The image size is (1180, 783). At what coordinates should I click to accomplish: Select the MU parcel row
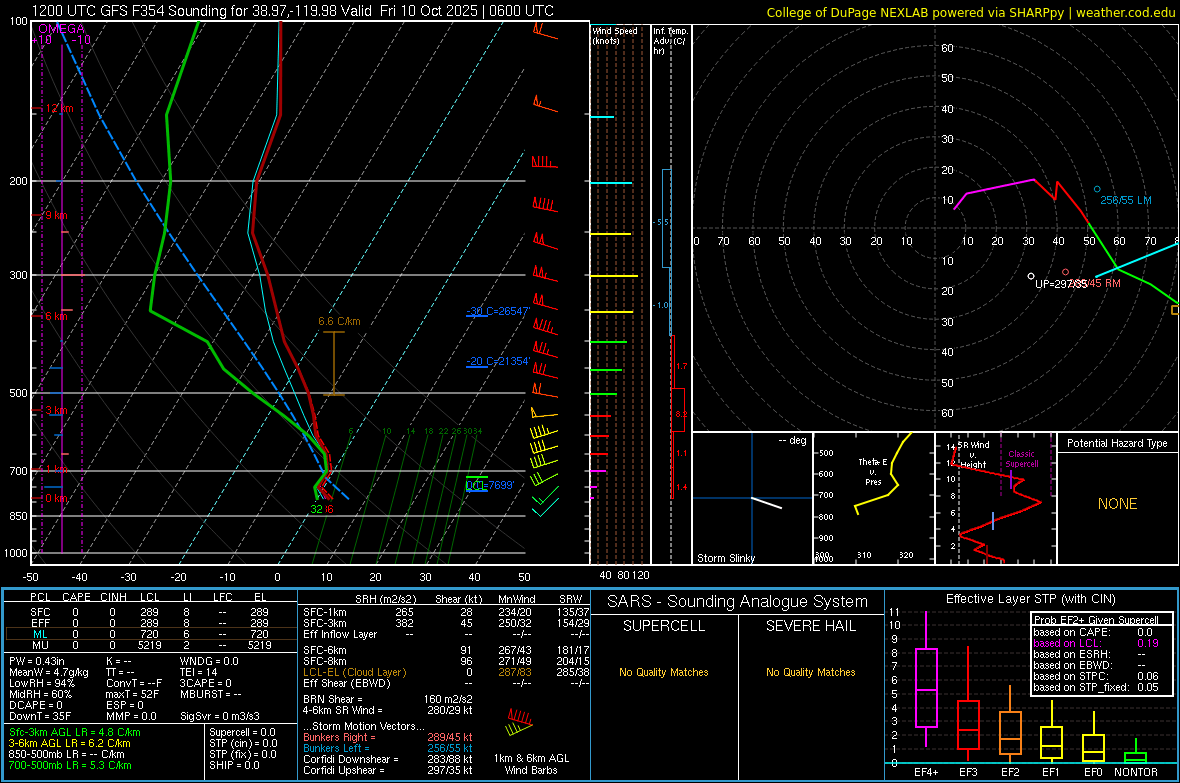[x=151, y=645]
